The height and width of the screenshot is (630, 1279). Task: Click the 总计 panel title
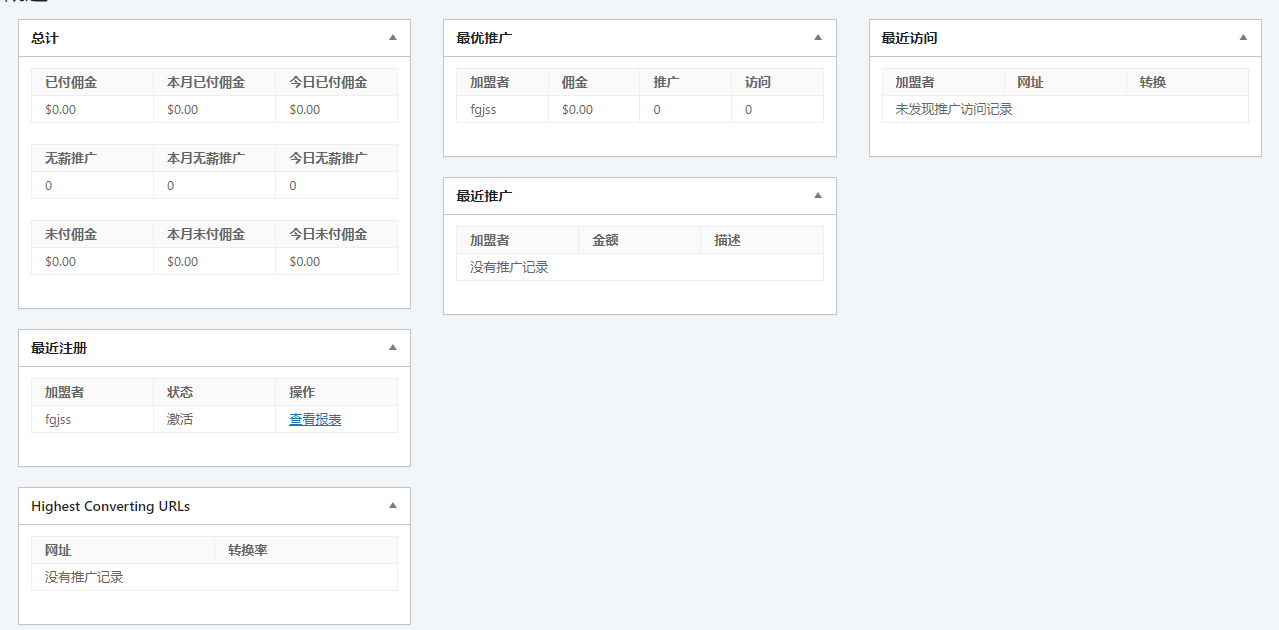coord(45,38)
